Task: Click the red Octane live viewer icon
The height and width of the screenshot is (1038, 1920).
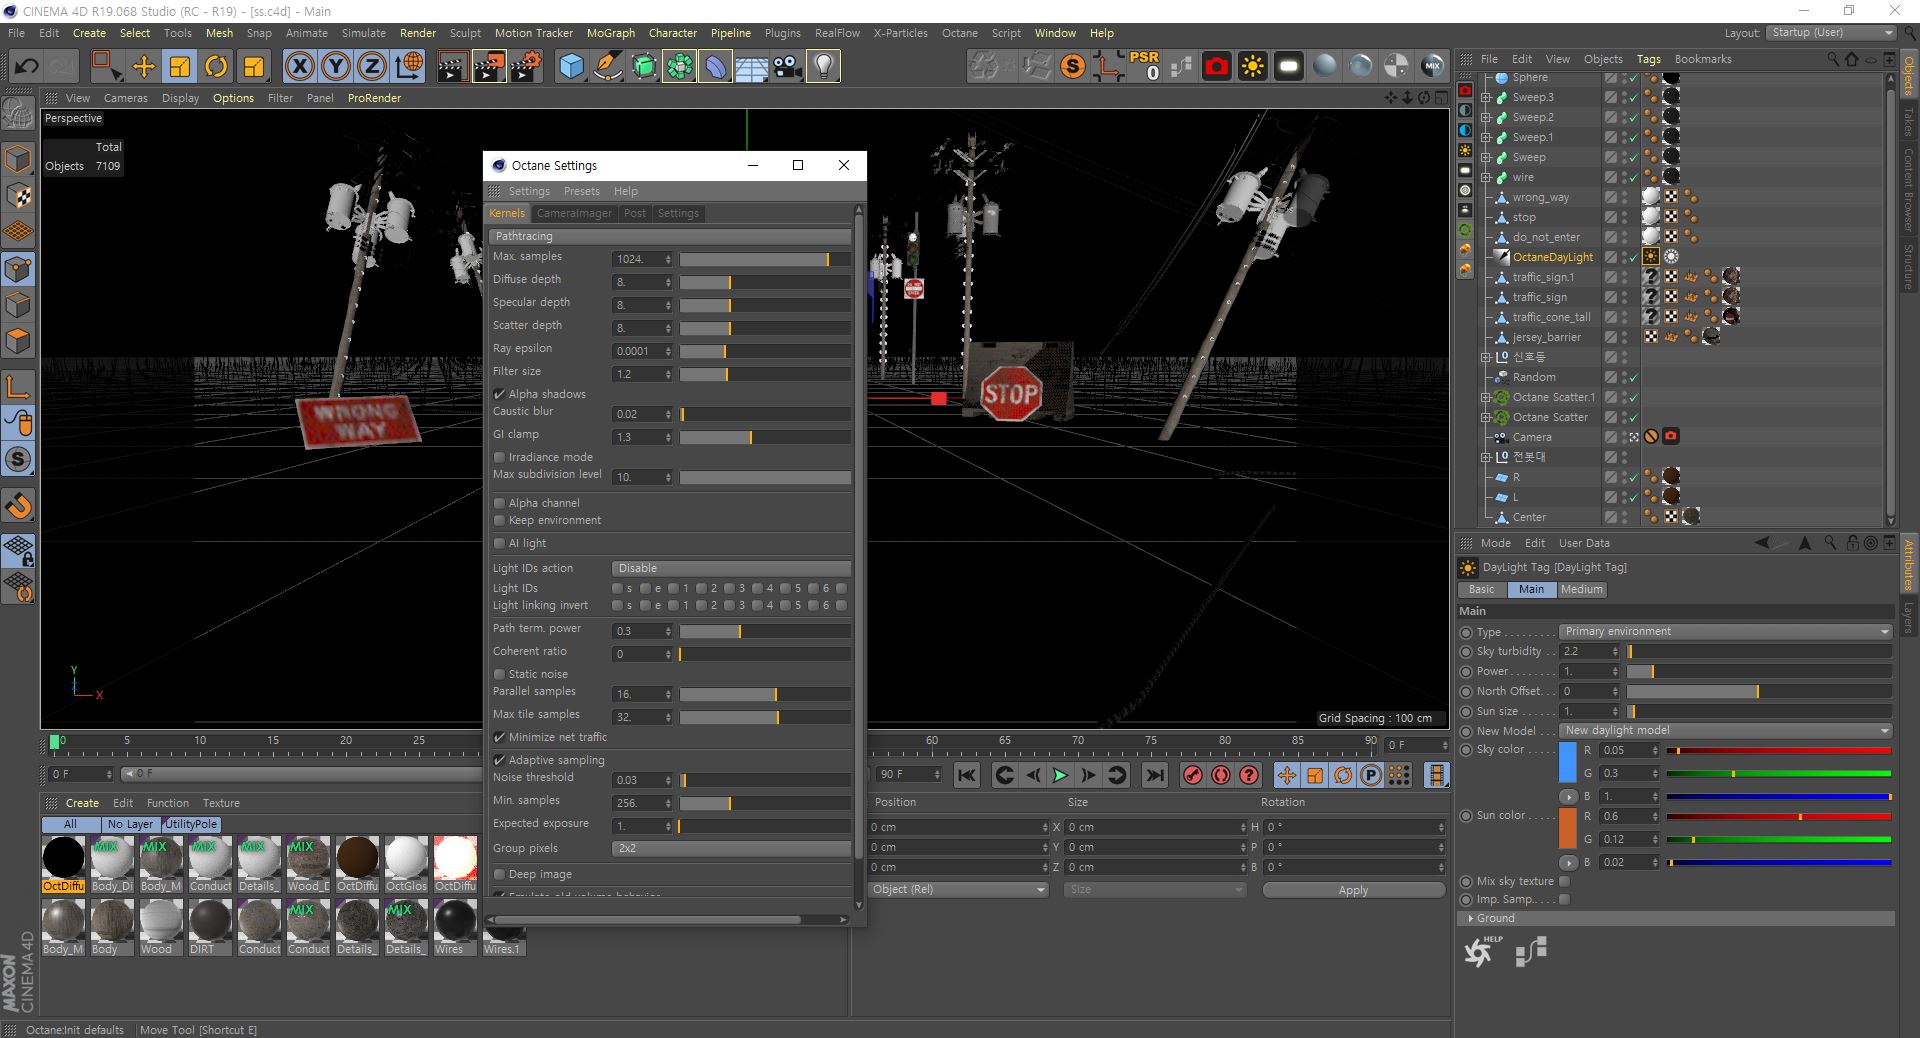Action: [x=1216, y=67]
